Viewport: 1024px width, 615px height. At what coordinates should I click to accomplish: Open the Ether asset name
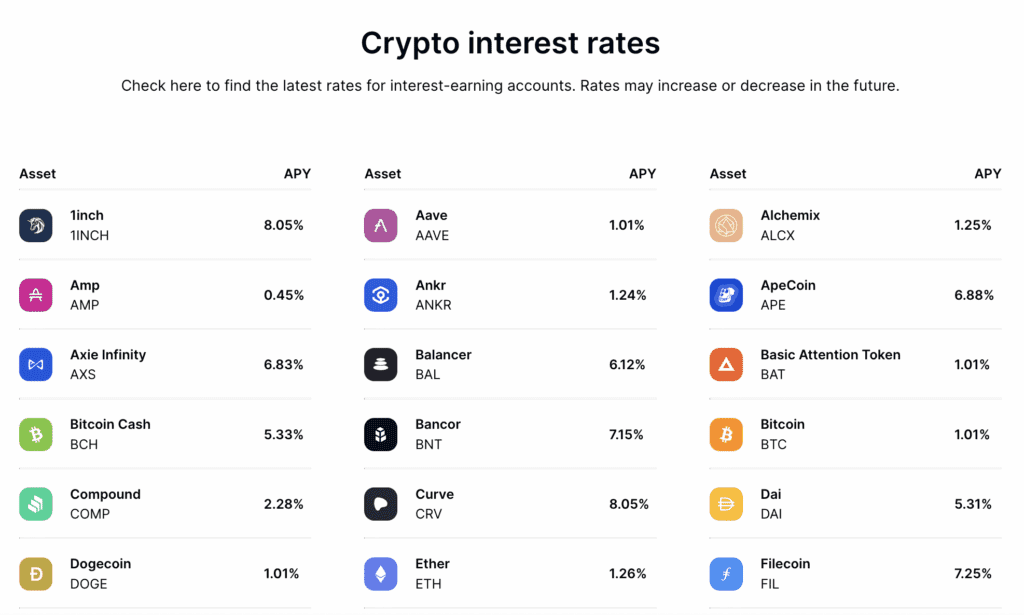tap(432, 564)
